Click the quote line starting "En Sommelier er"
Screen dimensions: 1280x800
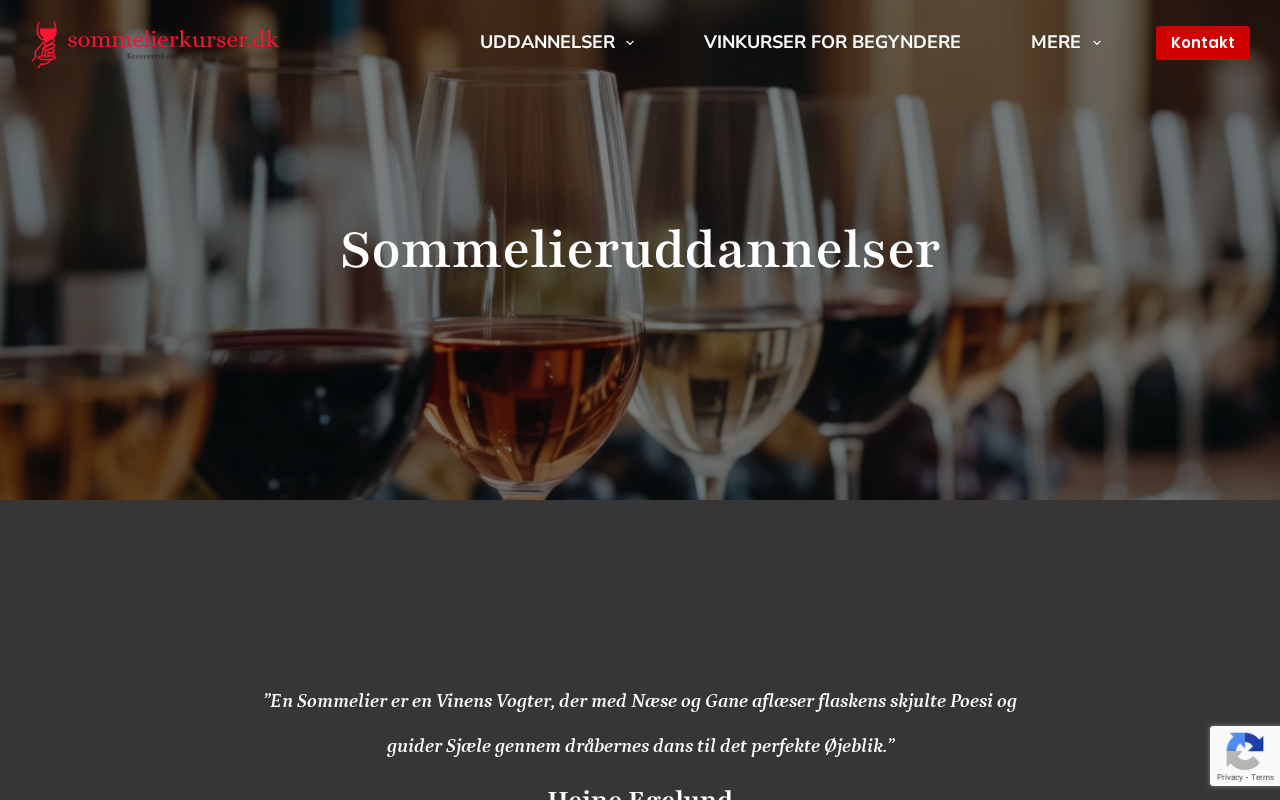click(x=640, y=701)
